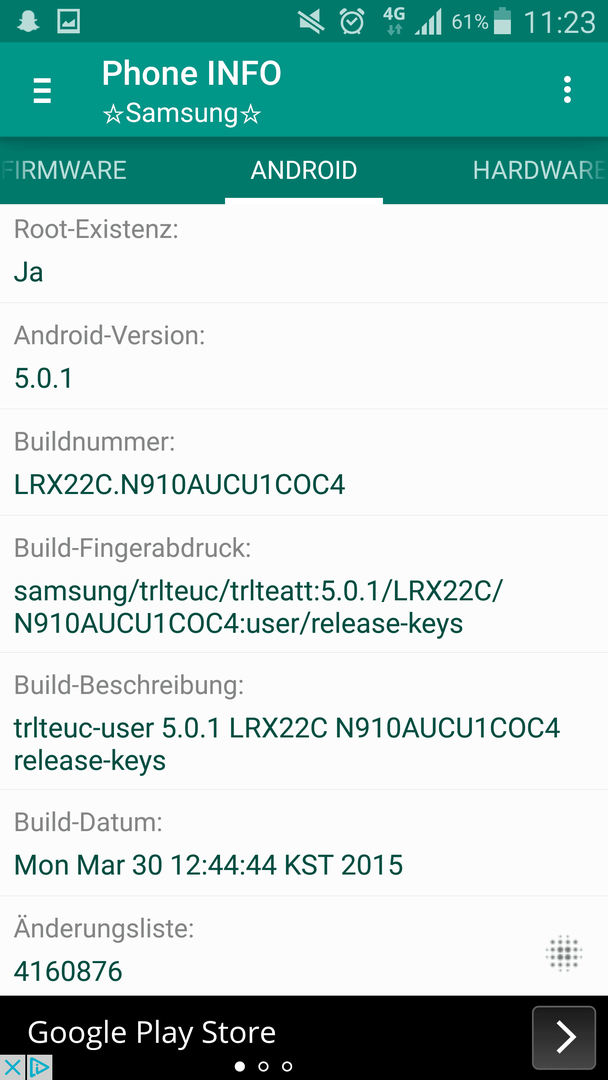Tap the Snapchat notification icon
Viewport: 608px width, 1080px height.
(x=28, y=21)
